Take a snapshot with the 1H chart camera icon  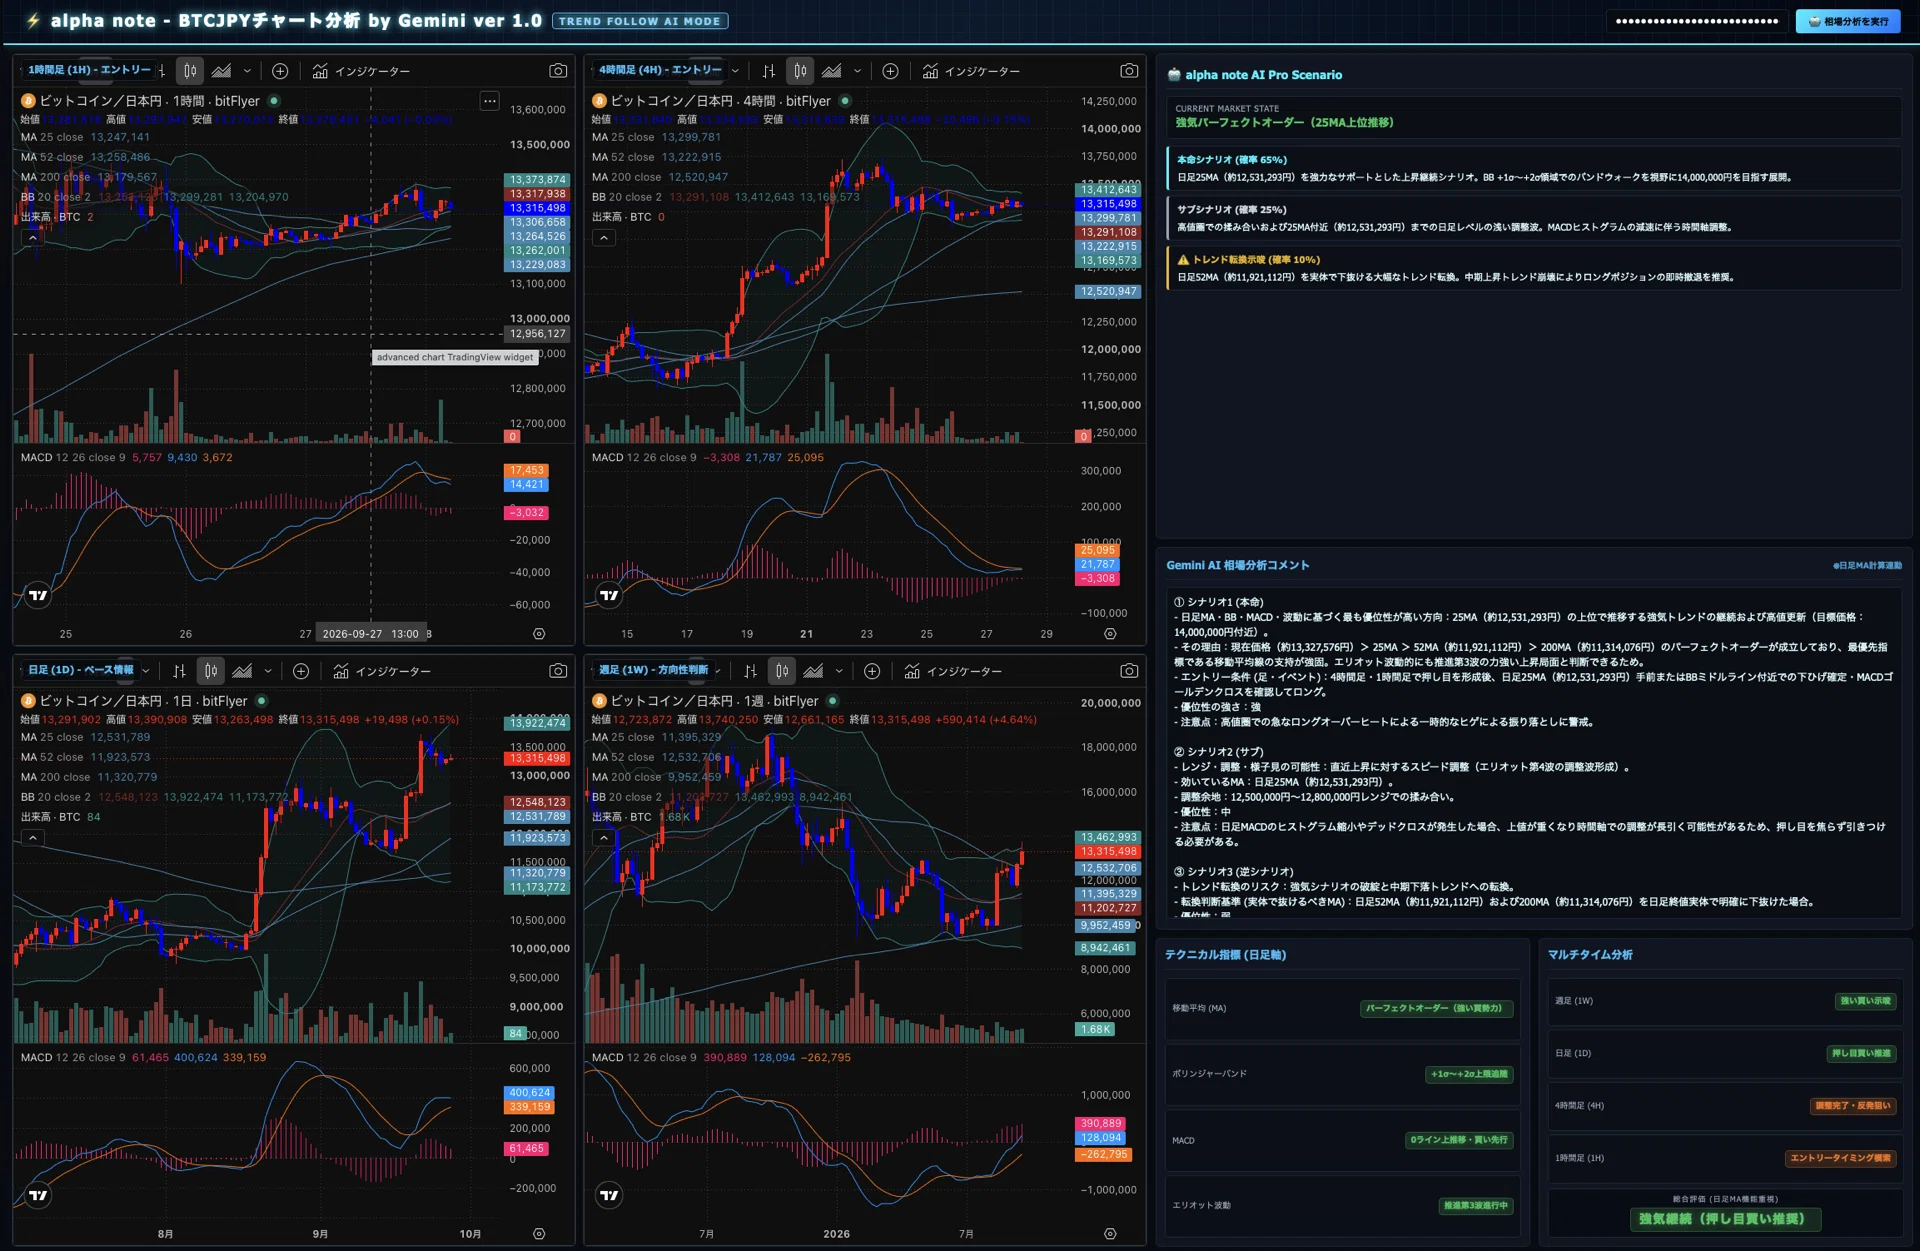[558, 71]
